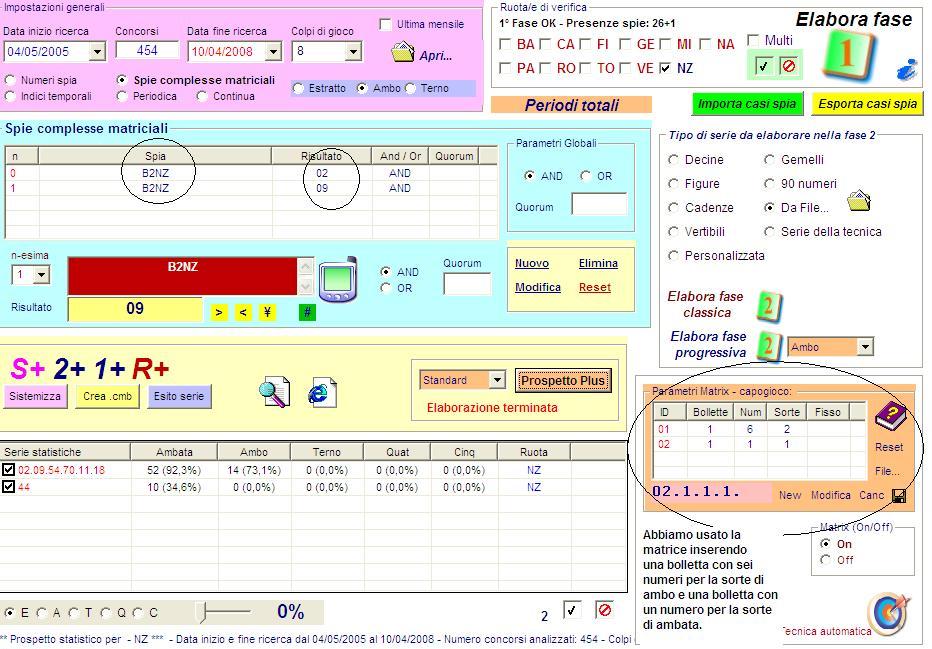Expand the Colpi di gioco dropdown

pos(353,52)
